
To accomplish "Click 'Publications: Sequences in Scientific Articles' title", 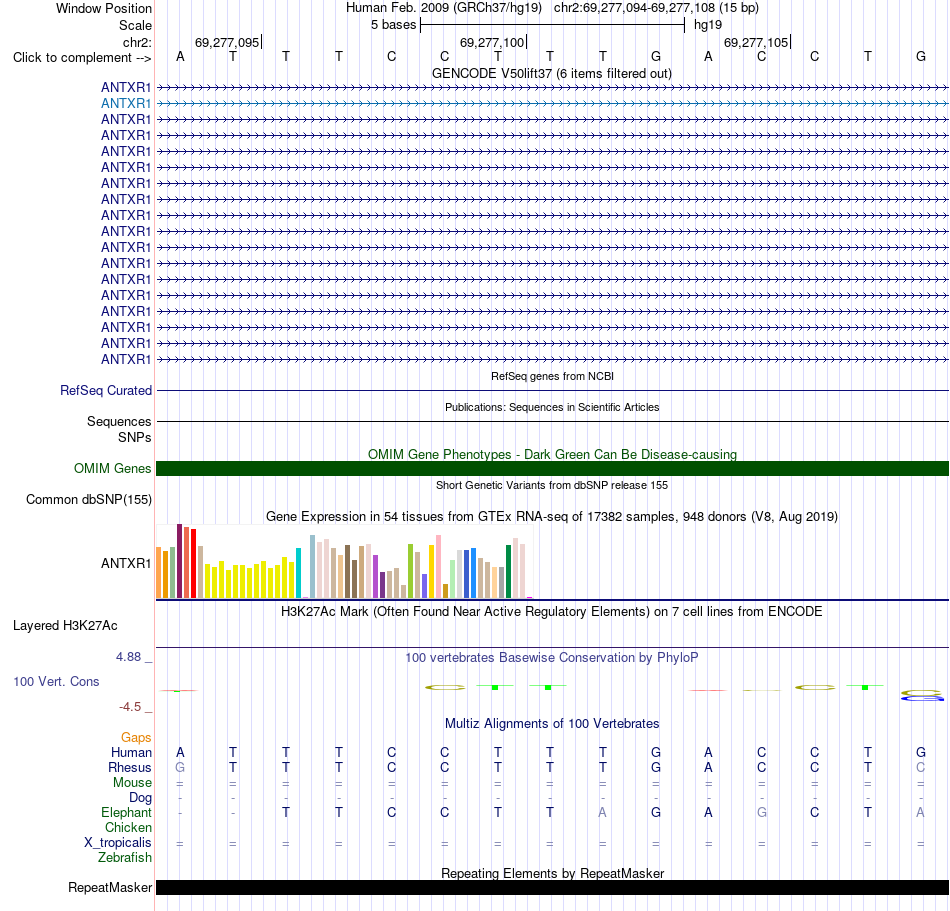I will click(x=552, y=407).
